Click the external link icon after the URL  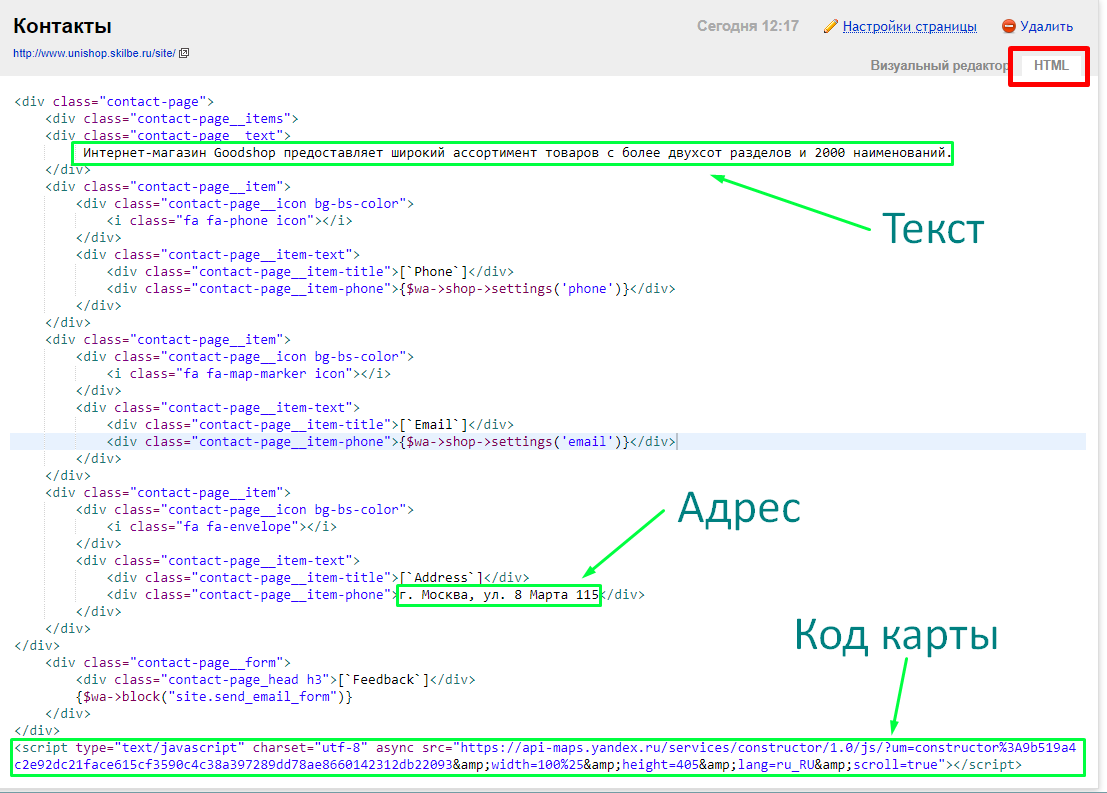pos(184,53)
